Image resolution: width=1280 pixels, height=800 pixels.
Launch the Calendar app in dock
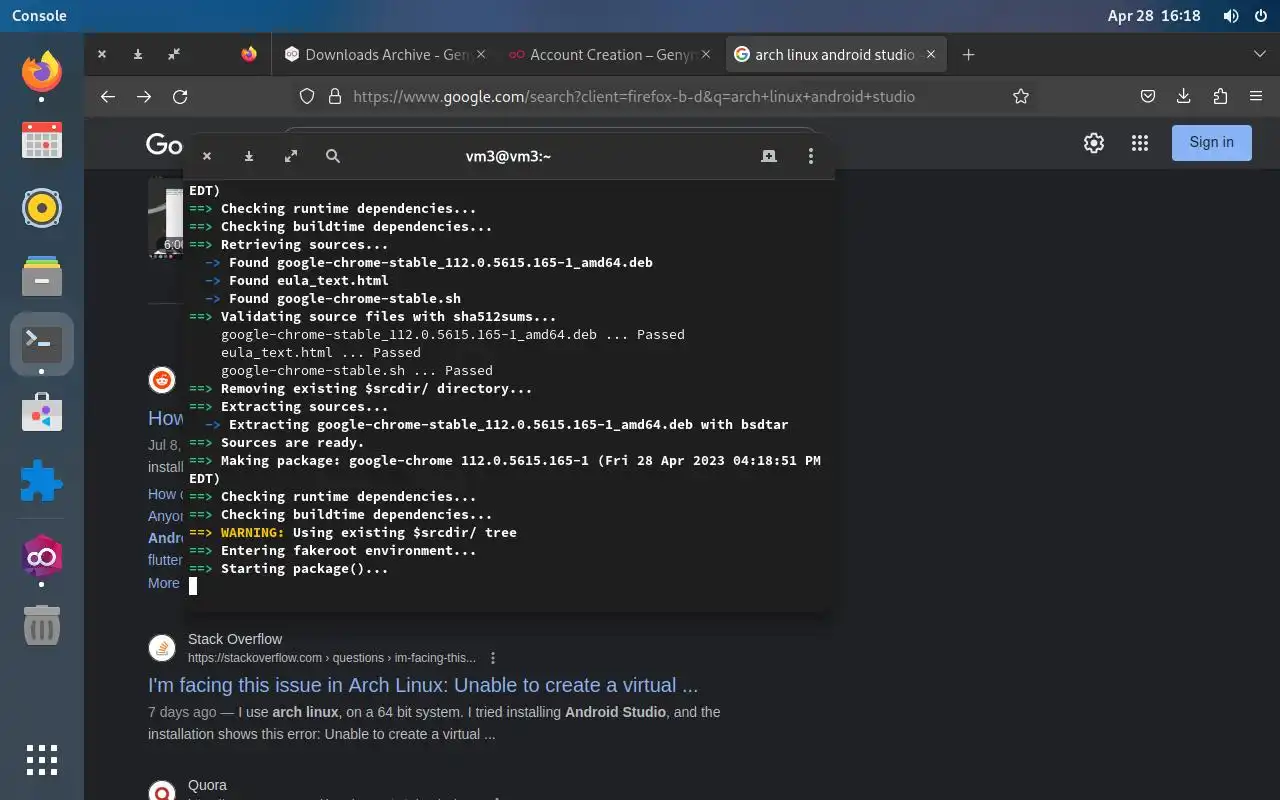tap(42, 140)
